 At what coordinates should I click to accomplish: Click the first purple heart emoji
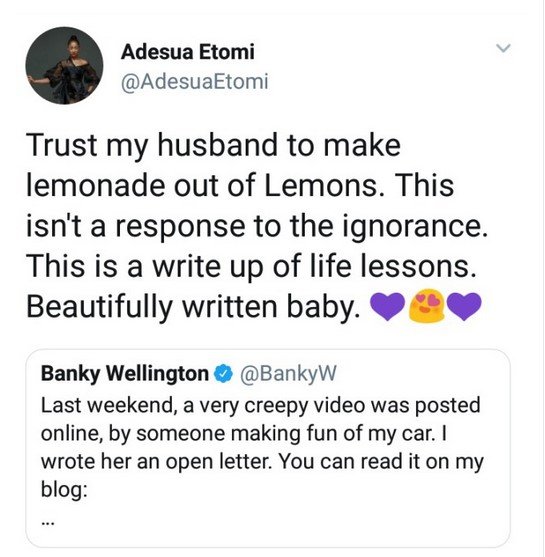[x=388, y=306]
